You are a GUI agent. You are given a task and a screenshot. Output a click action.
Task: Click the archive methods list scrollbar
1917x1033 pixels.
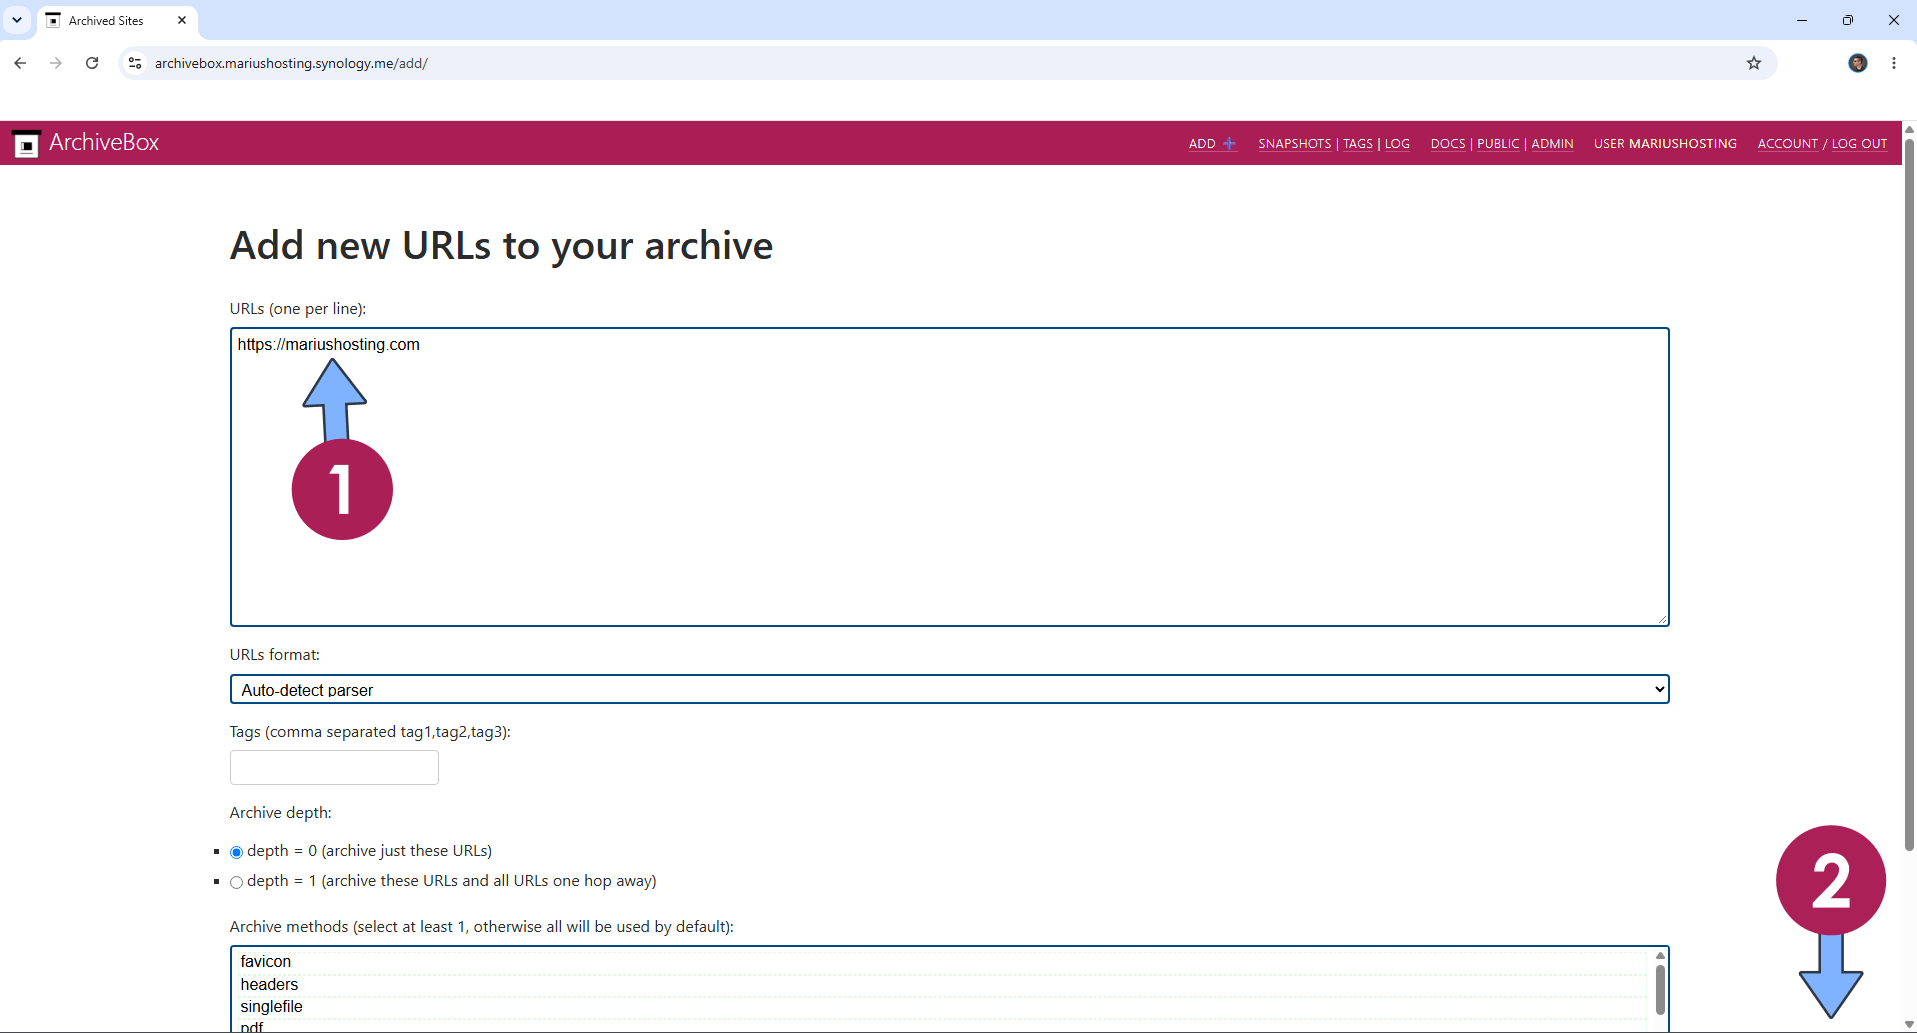[1660, 990]
